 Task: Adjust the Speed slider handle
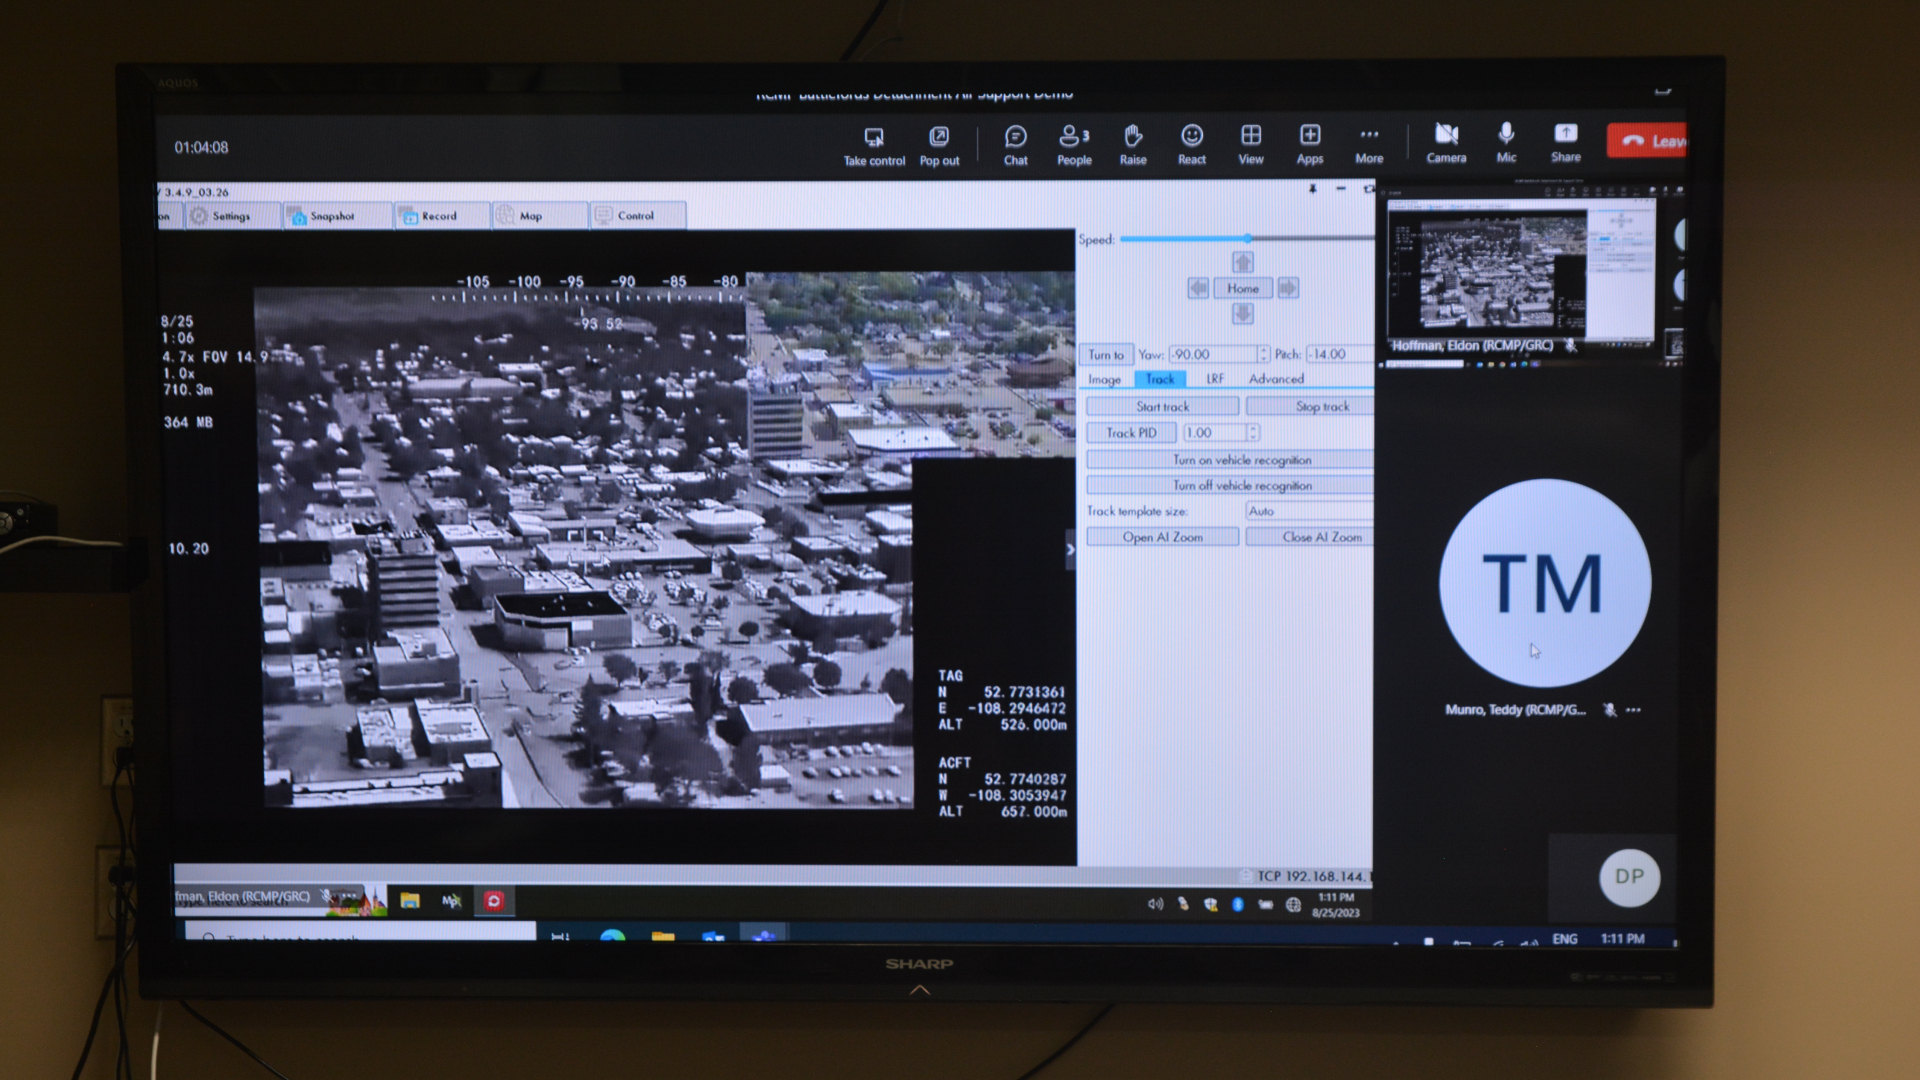pyautogui.click(x=1247, y=239)
